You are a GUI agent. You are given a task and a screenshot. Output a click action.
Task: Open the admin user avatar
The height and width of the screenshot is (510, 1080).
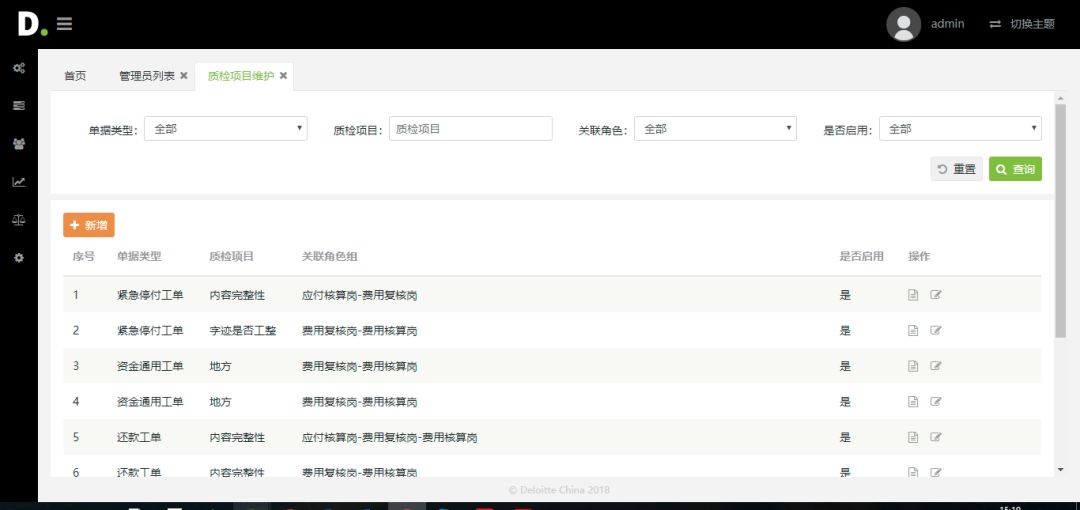pyautogui.click(x=903, y=25)
